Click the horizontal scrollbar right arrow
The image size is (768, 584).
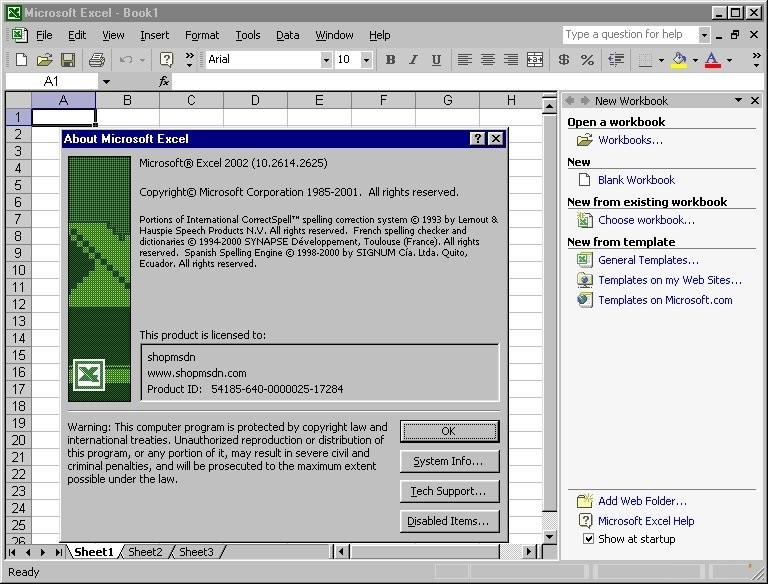point(528,552)
